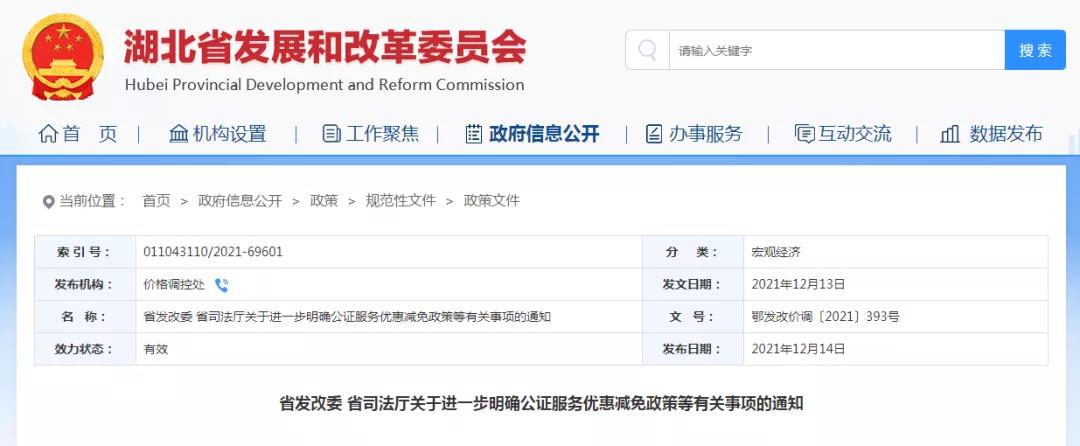
Task: Click the blue 搜索 button
Action: click(1035, 50)
